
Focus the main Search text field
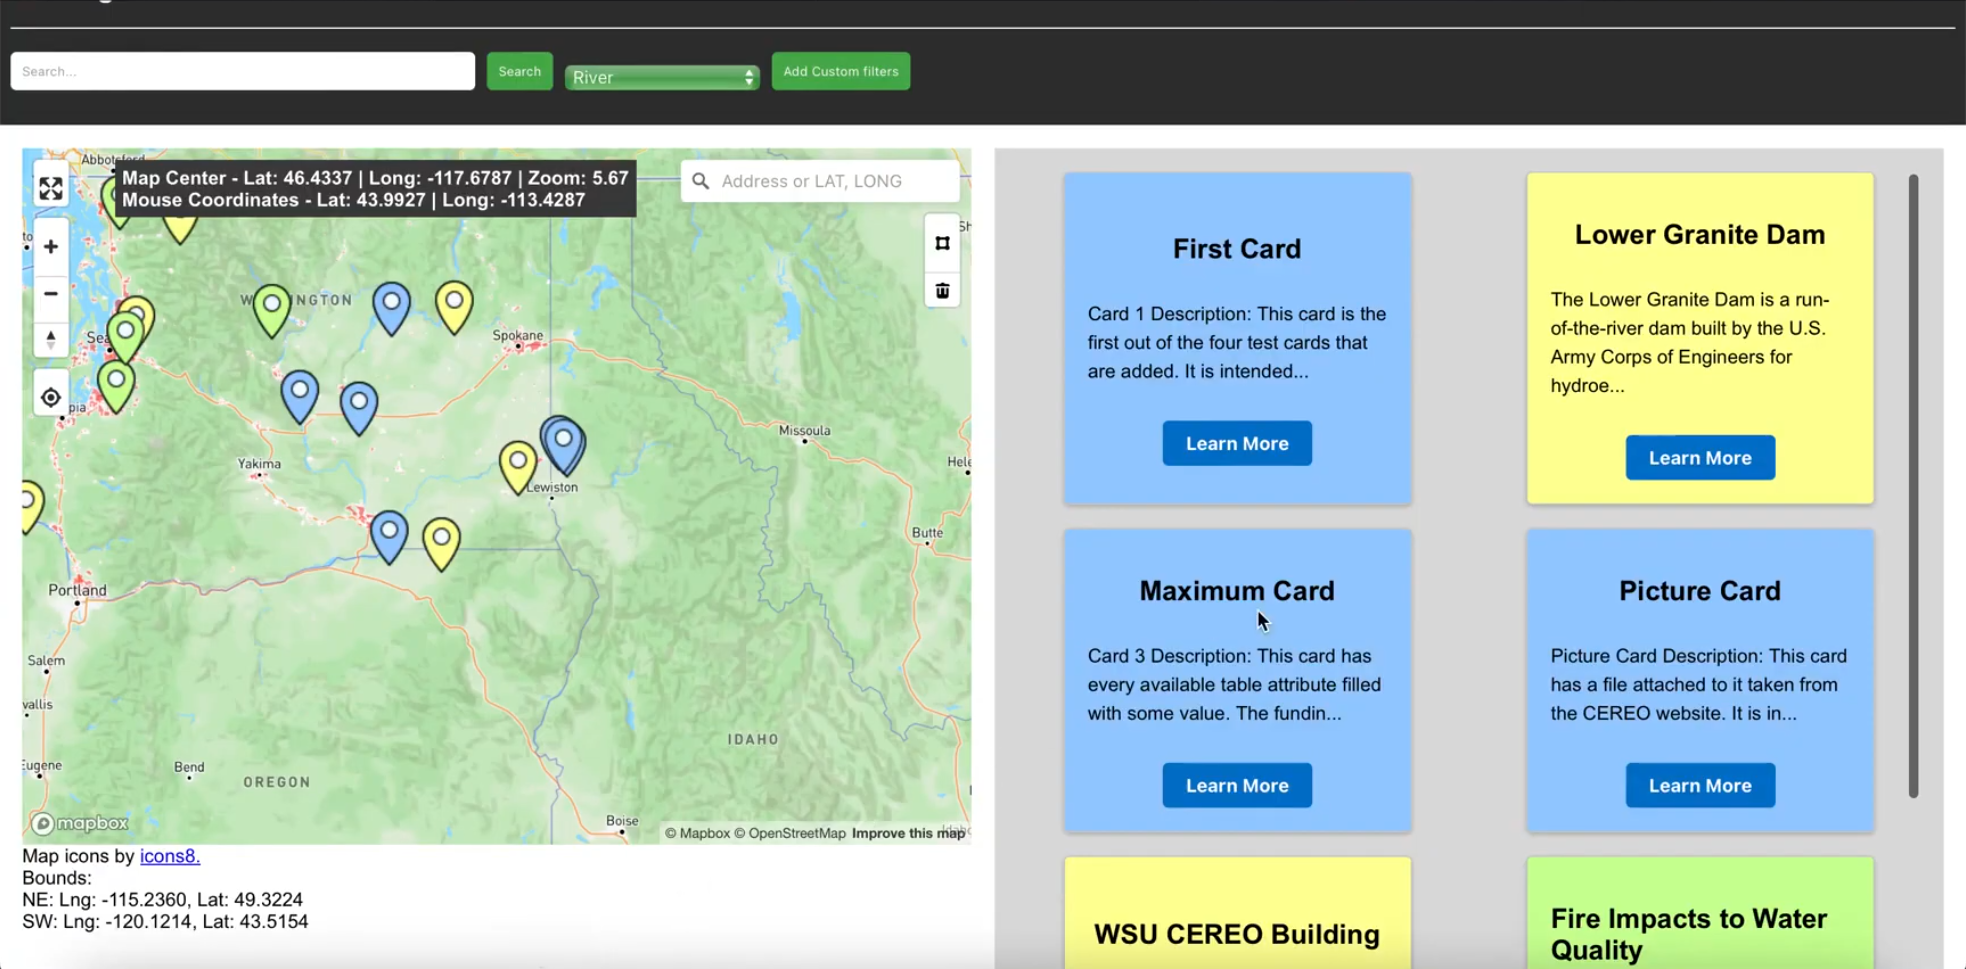tap(242, 71)
